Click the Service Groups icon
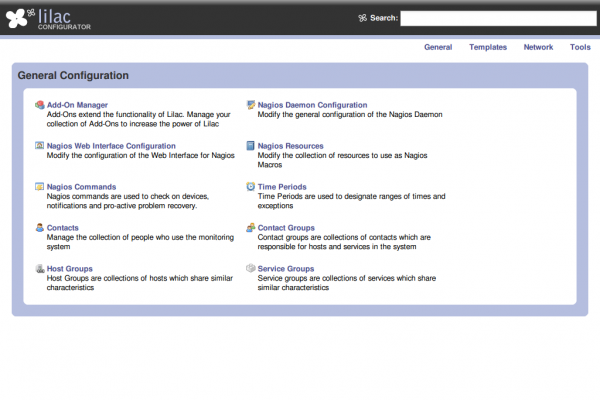Viewport: 600px width, 400px height. 250,269
